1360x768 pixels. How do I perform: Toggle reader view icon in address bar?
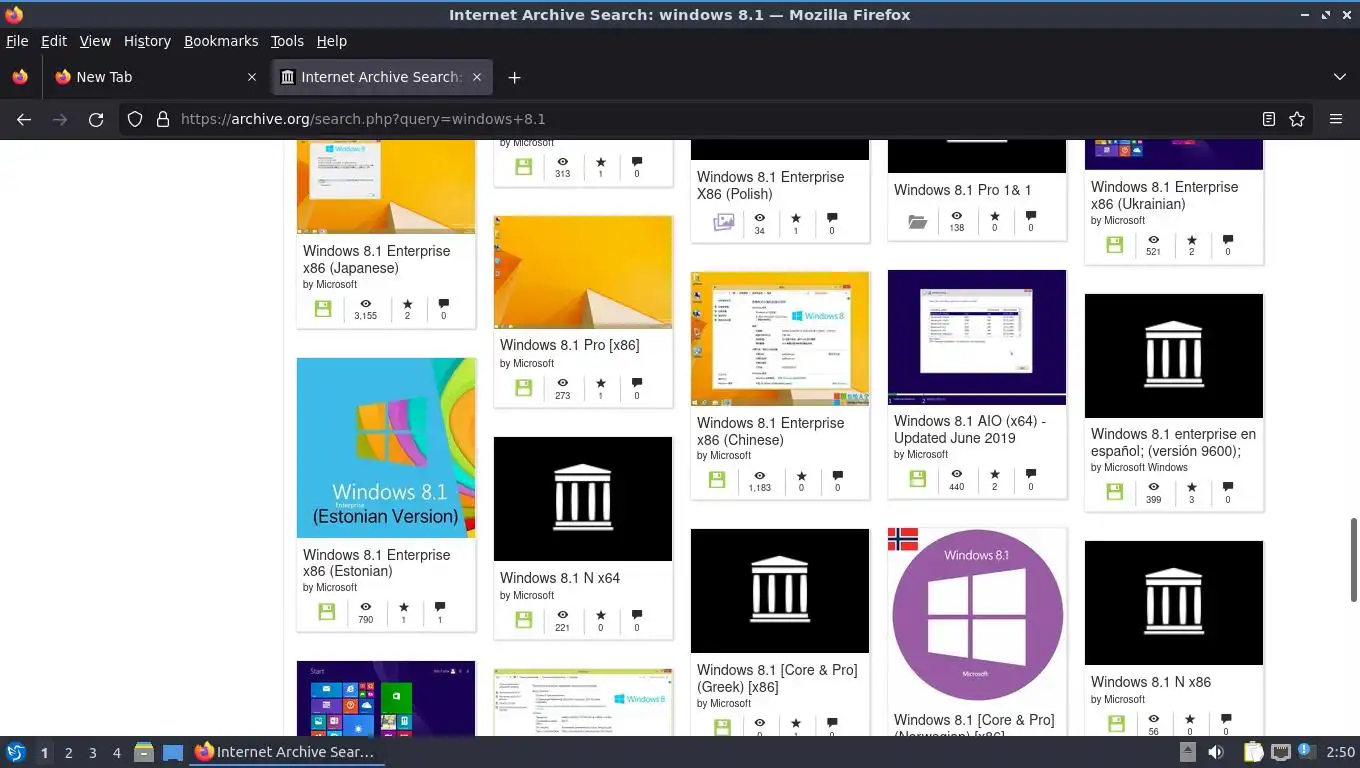[x=1269, y=119]
